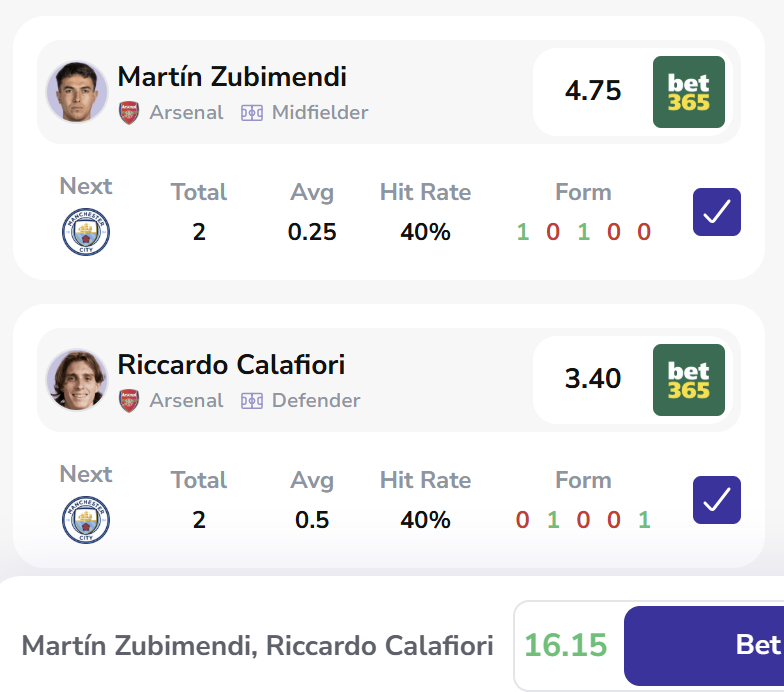
Task: Select the 4.75 odds for Zubimendi
Action: (x=592, y=92)
